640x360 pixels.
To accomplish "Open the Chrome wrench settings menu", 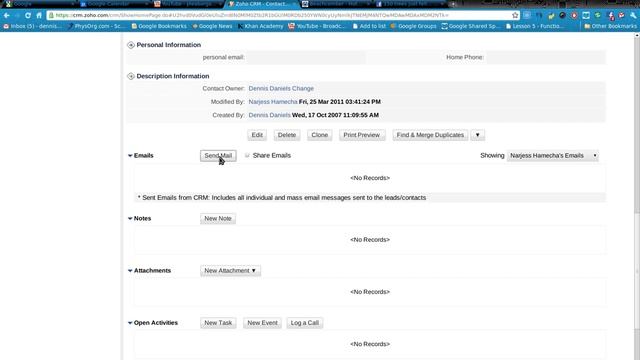I will click(633, 16).
